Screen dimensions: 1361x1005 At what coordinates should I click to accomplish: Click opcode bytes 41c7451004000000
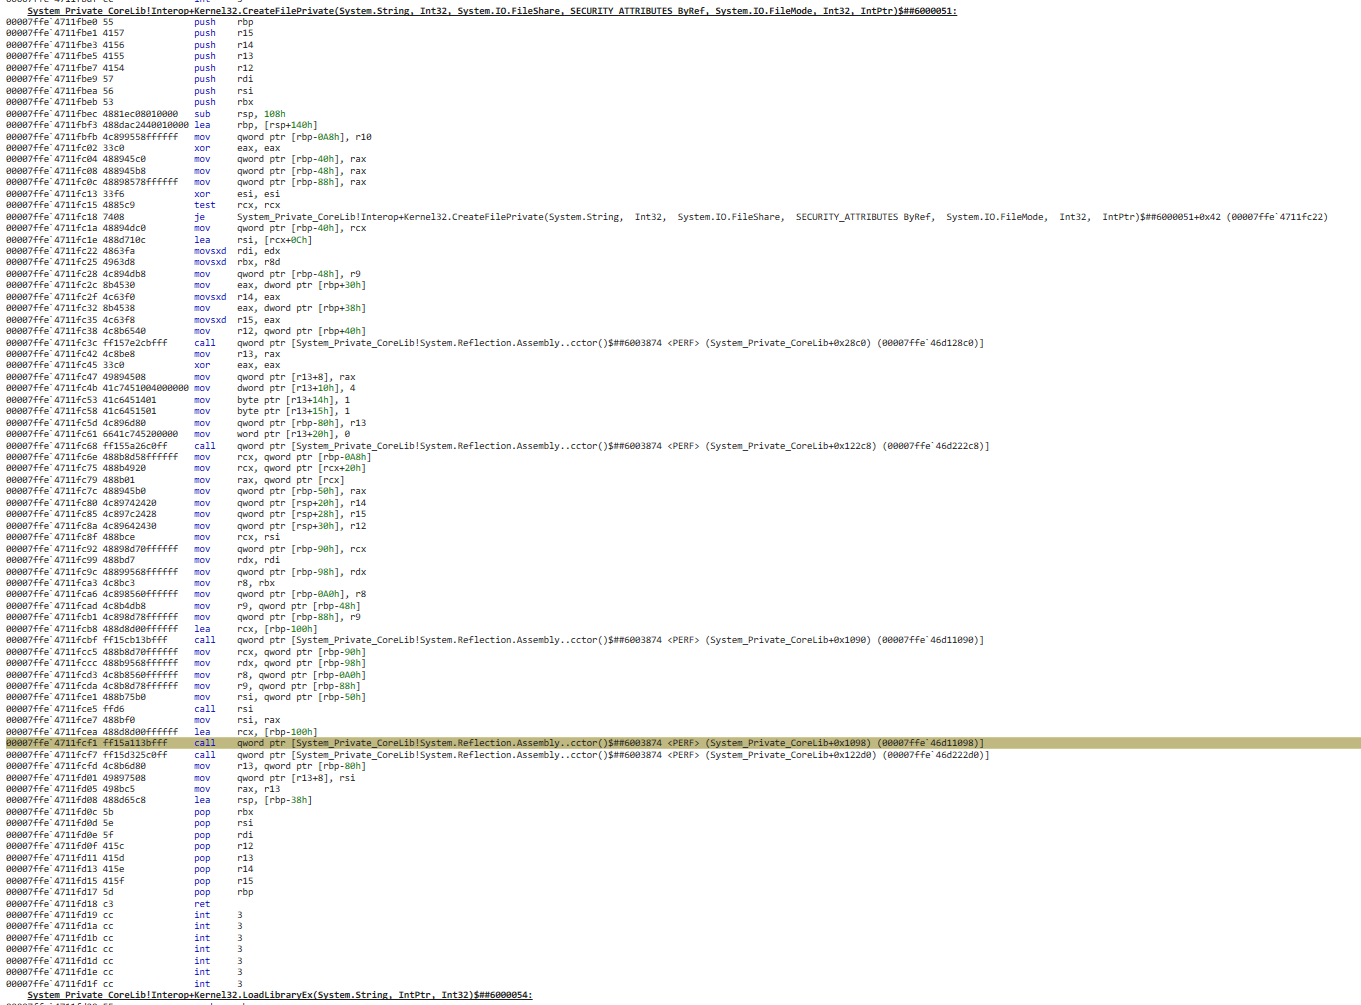[146, 388]
